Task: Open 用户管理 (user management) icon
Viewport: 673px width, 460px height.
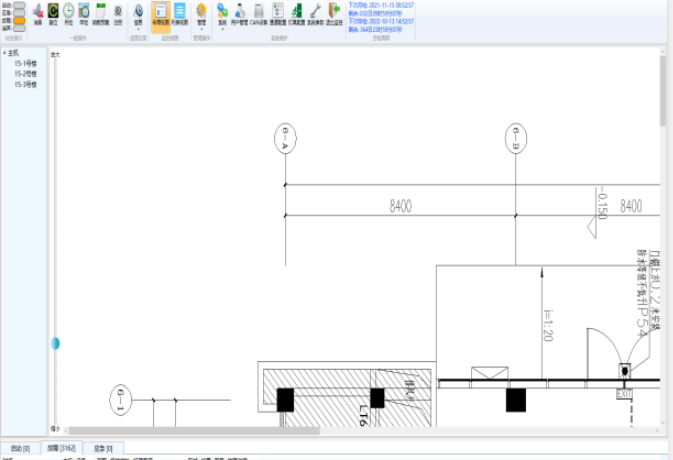Action: 240,12
